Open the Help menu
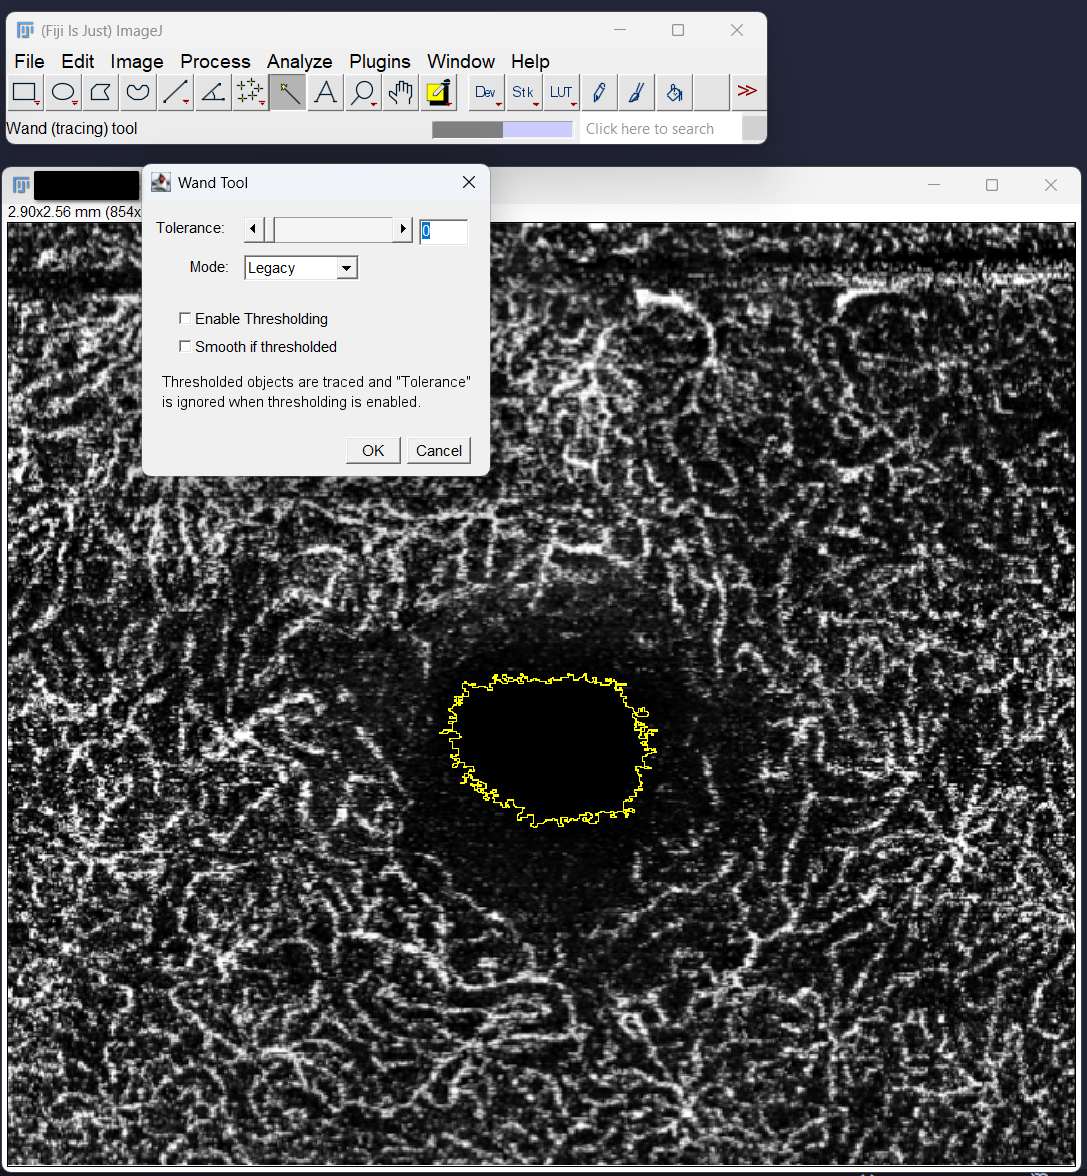This screenshot has width=1087, height=1176. pos(530,62)
